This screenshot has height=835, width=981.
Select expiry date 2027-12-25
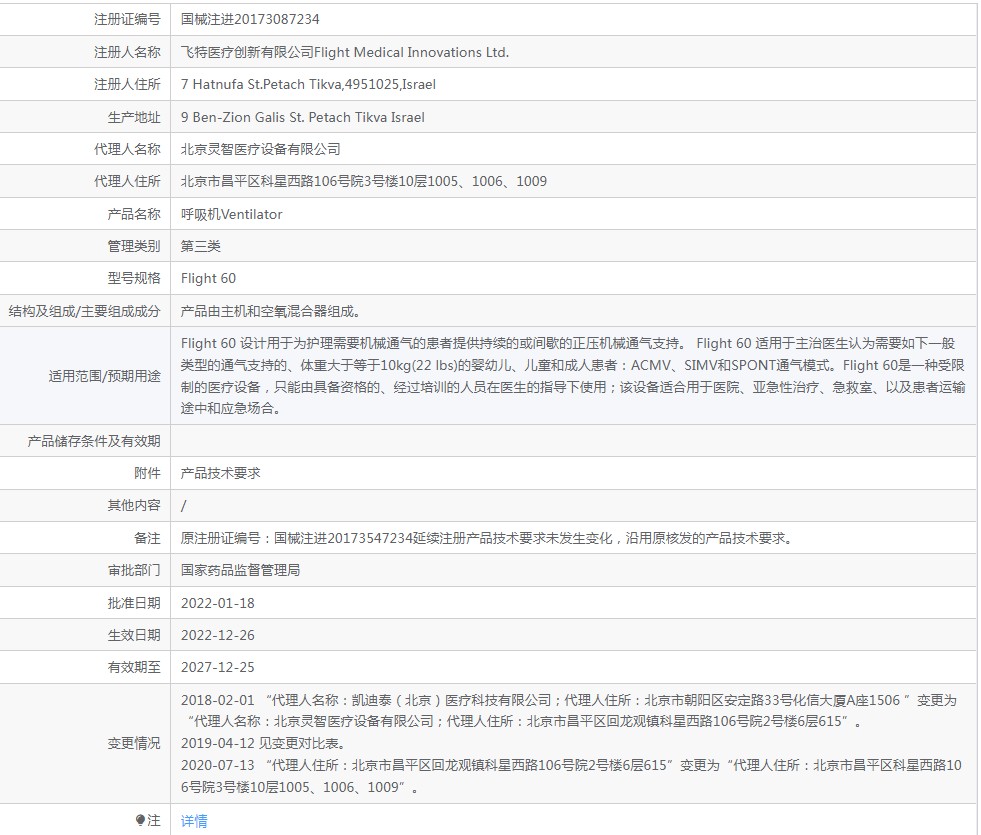click(x=218, y=667)
